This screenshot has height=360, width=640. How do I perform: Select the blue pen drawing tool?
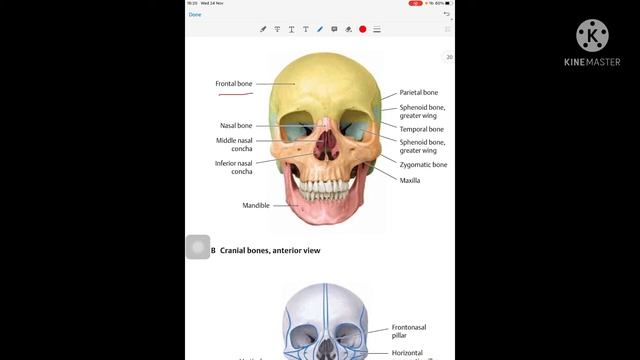point(320,29)
